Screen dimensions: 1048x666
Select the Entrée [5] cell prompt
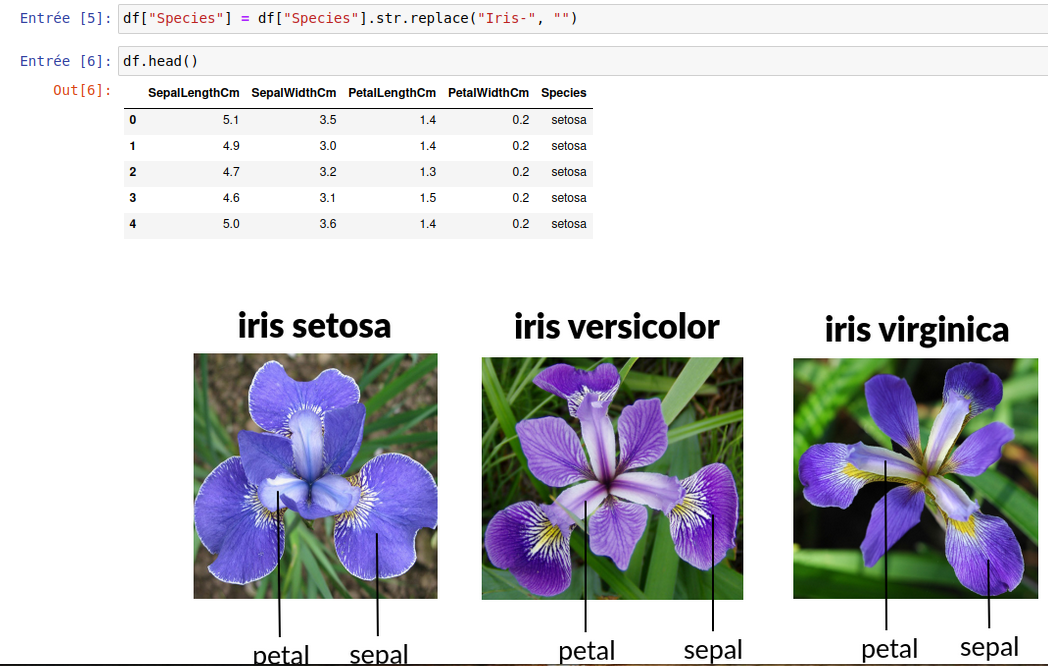[x=65, y=18]
